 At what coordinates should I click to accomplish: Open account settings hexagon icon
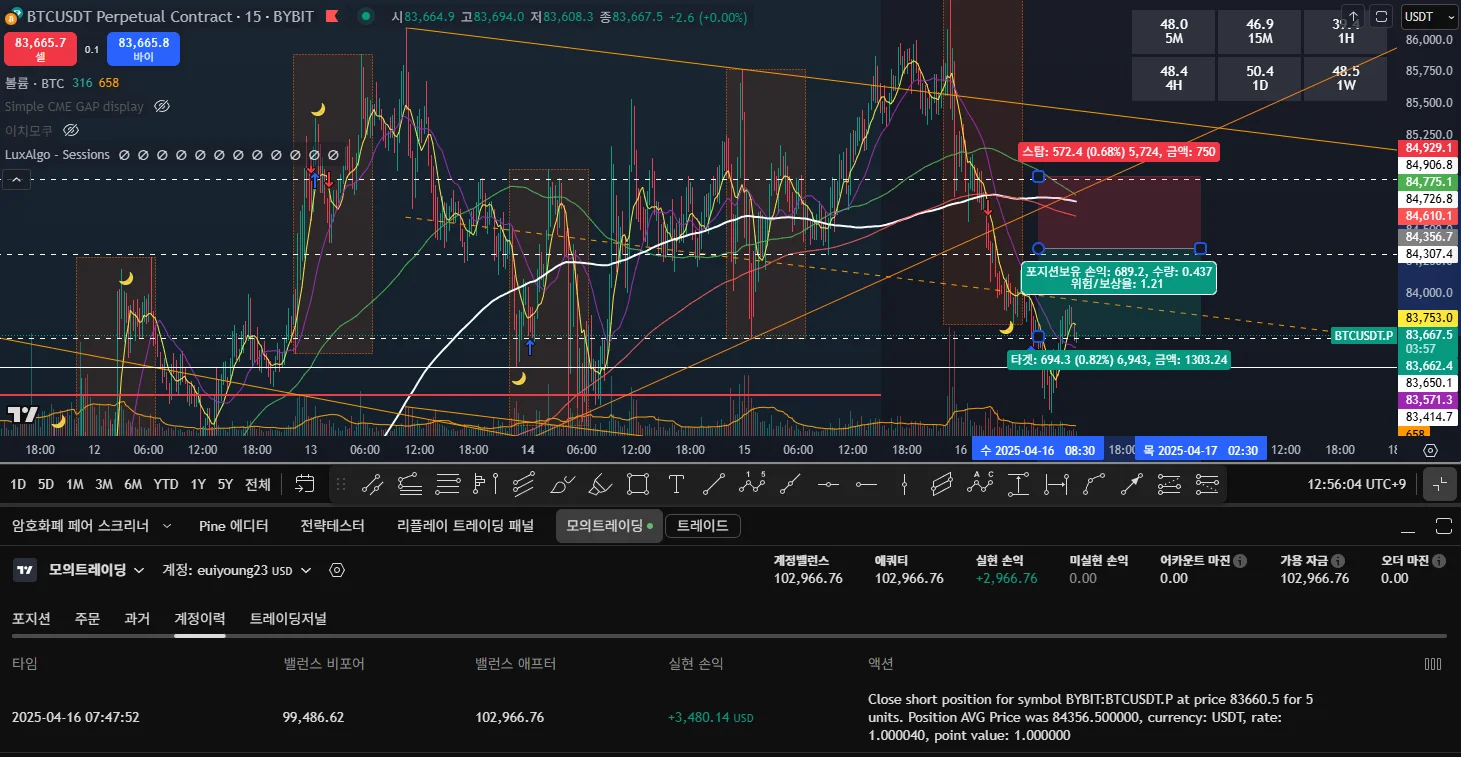coord(337,570)
